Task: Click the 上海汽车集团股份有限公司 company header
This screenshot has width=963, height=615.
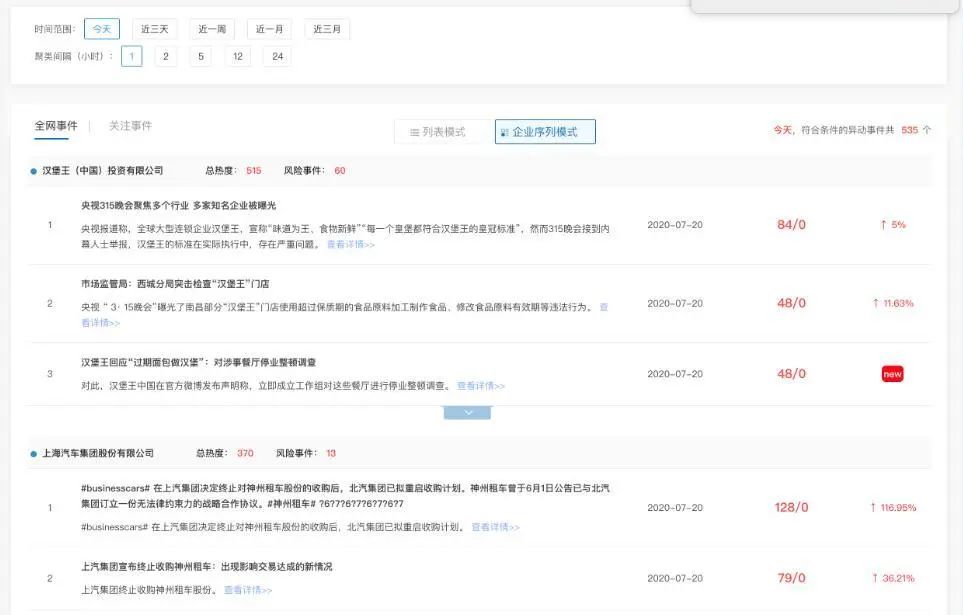Action: click(x=98, y=453)
